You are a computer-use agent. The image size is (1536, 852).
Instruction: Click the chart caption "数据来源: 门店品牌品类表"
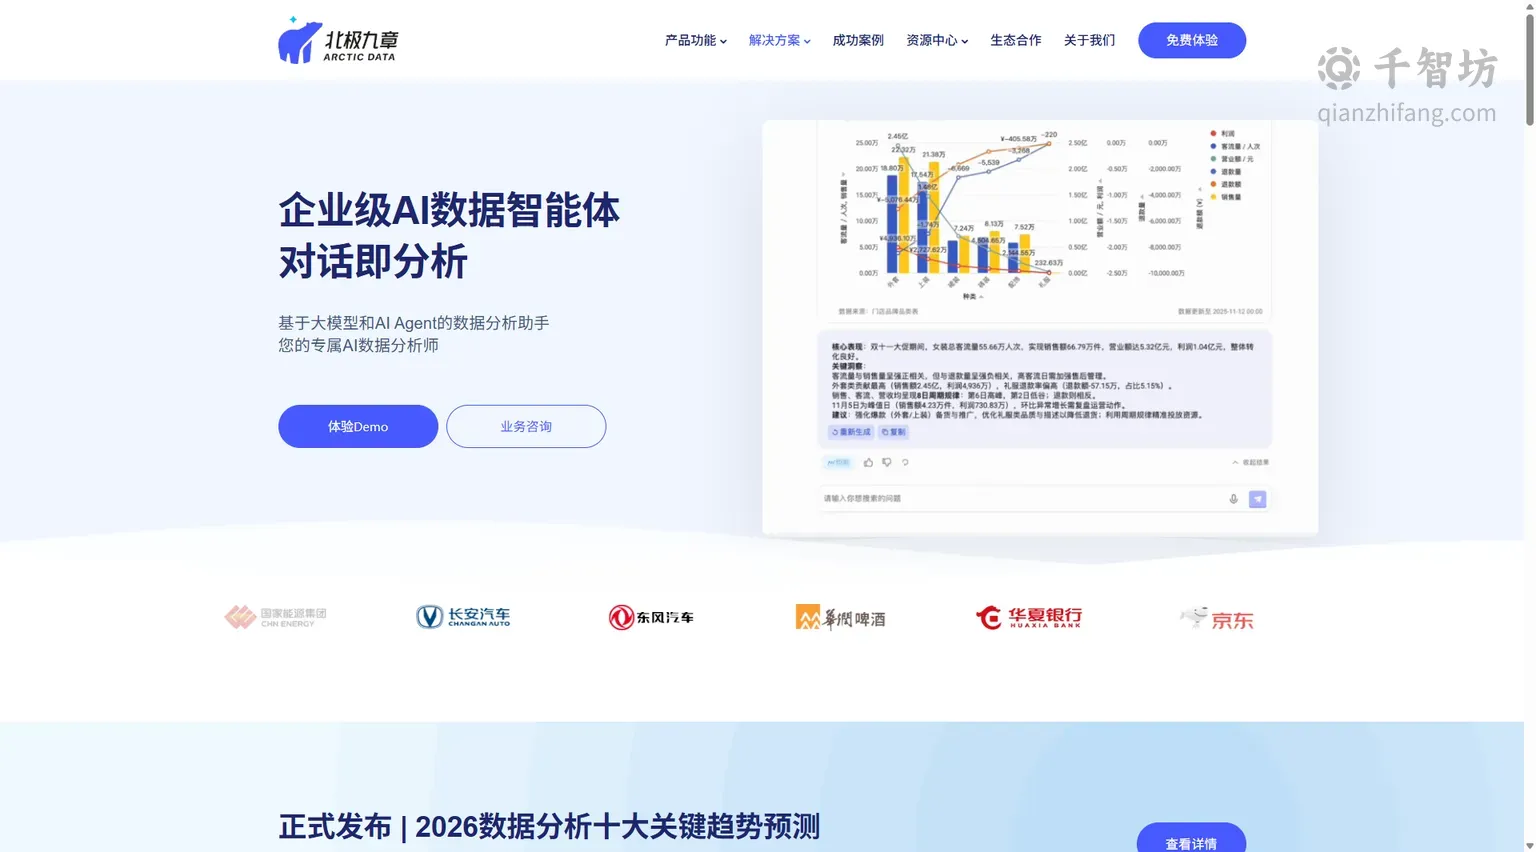click(878, 312)
